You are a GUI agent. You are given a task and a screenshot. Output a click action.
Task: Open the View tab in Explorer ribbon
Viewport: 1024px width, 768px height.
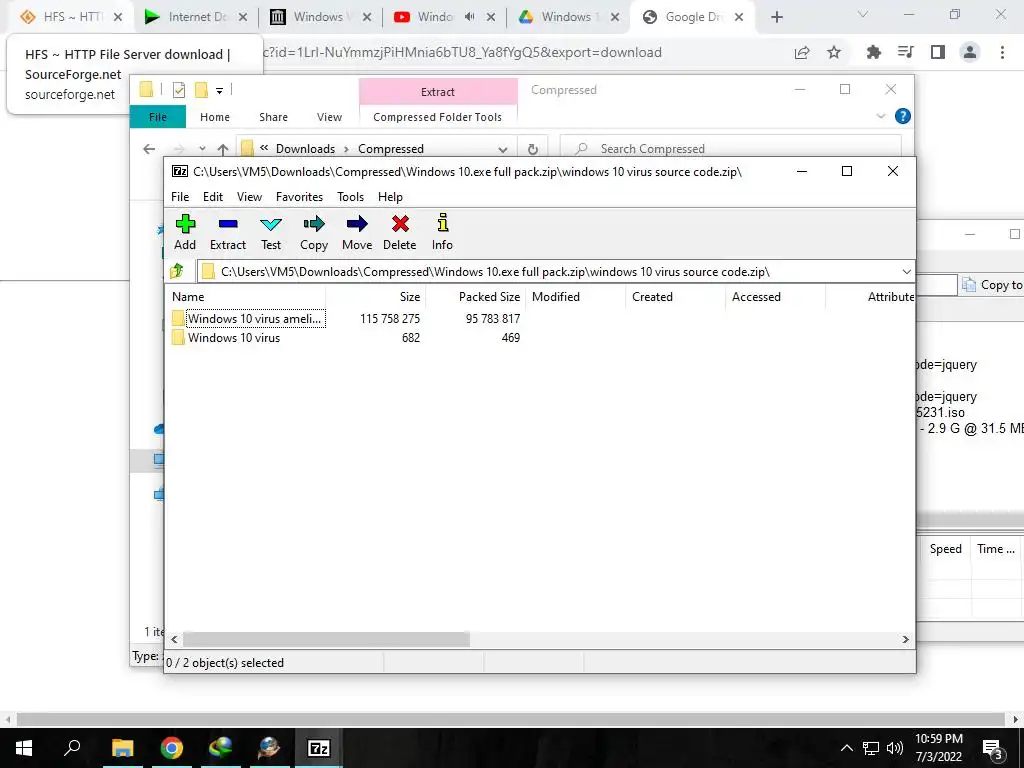pyautogui.click(x=329, y=117)
